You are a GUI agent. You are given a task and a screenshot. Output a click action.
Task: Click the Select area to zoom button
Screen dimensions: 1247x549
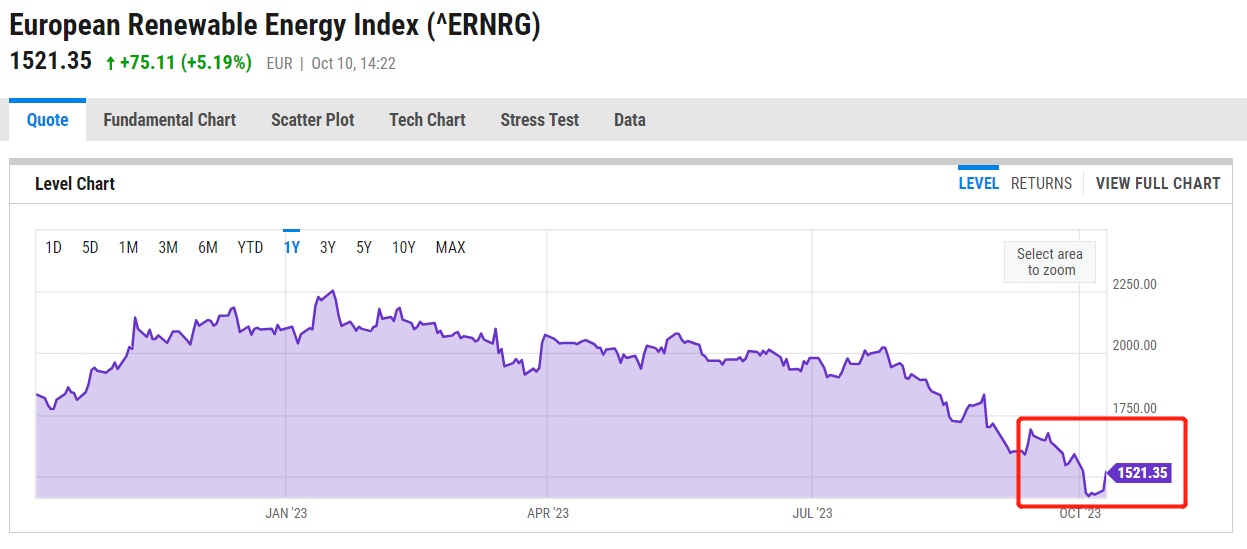tap(1050, 262)
